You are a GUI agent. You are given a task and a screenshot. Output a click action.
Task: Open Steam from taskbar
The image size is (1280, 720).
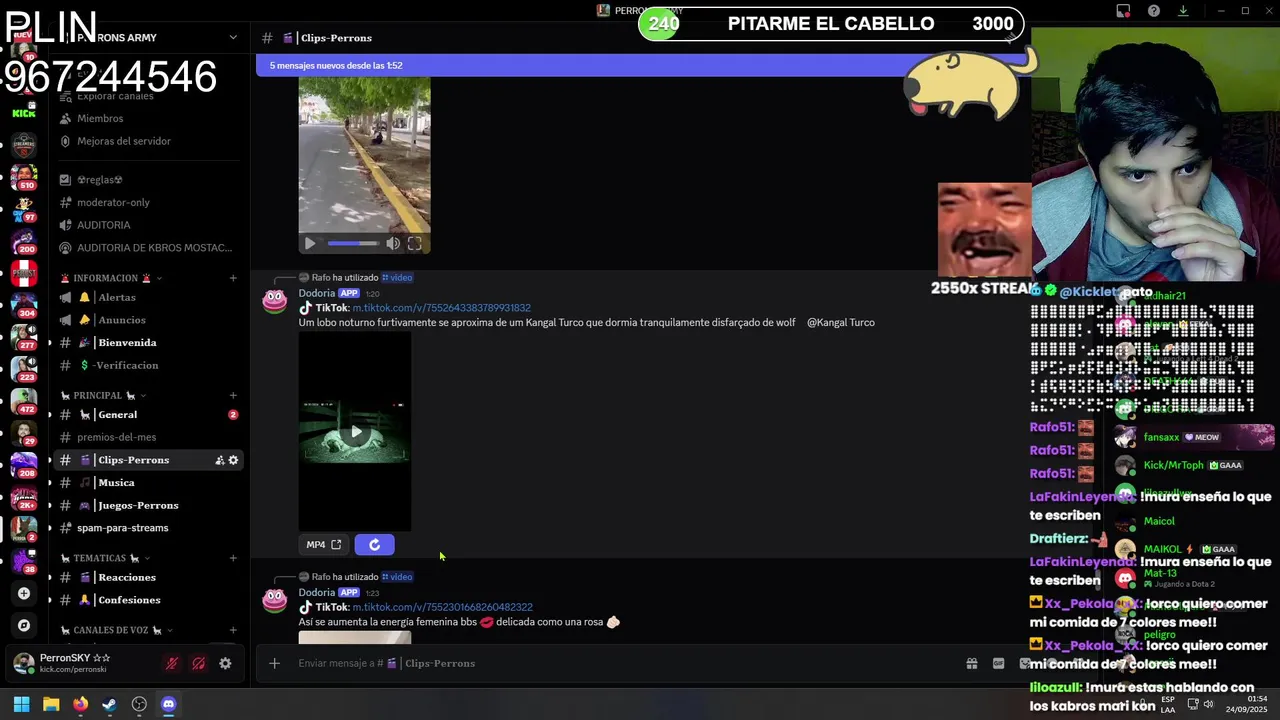pos(109,704)
